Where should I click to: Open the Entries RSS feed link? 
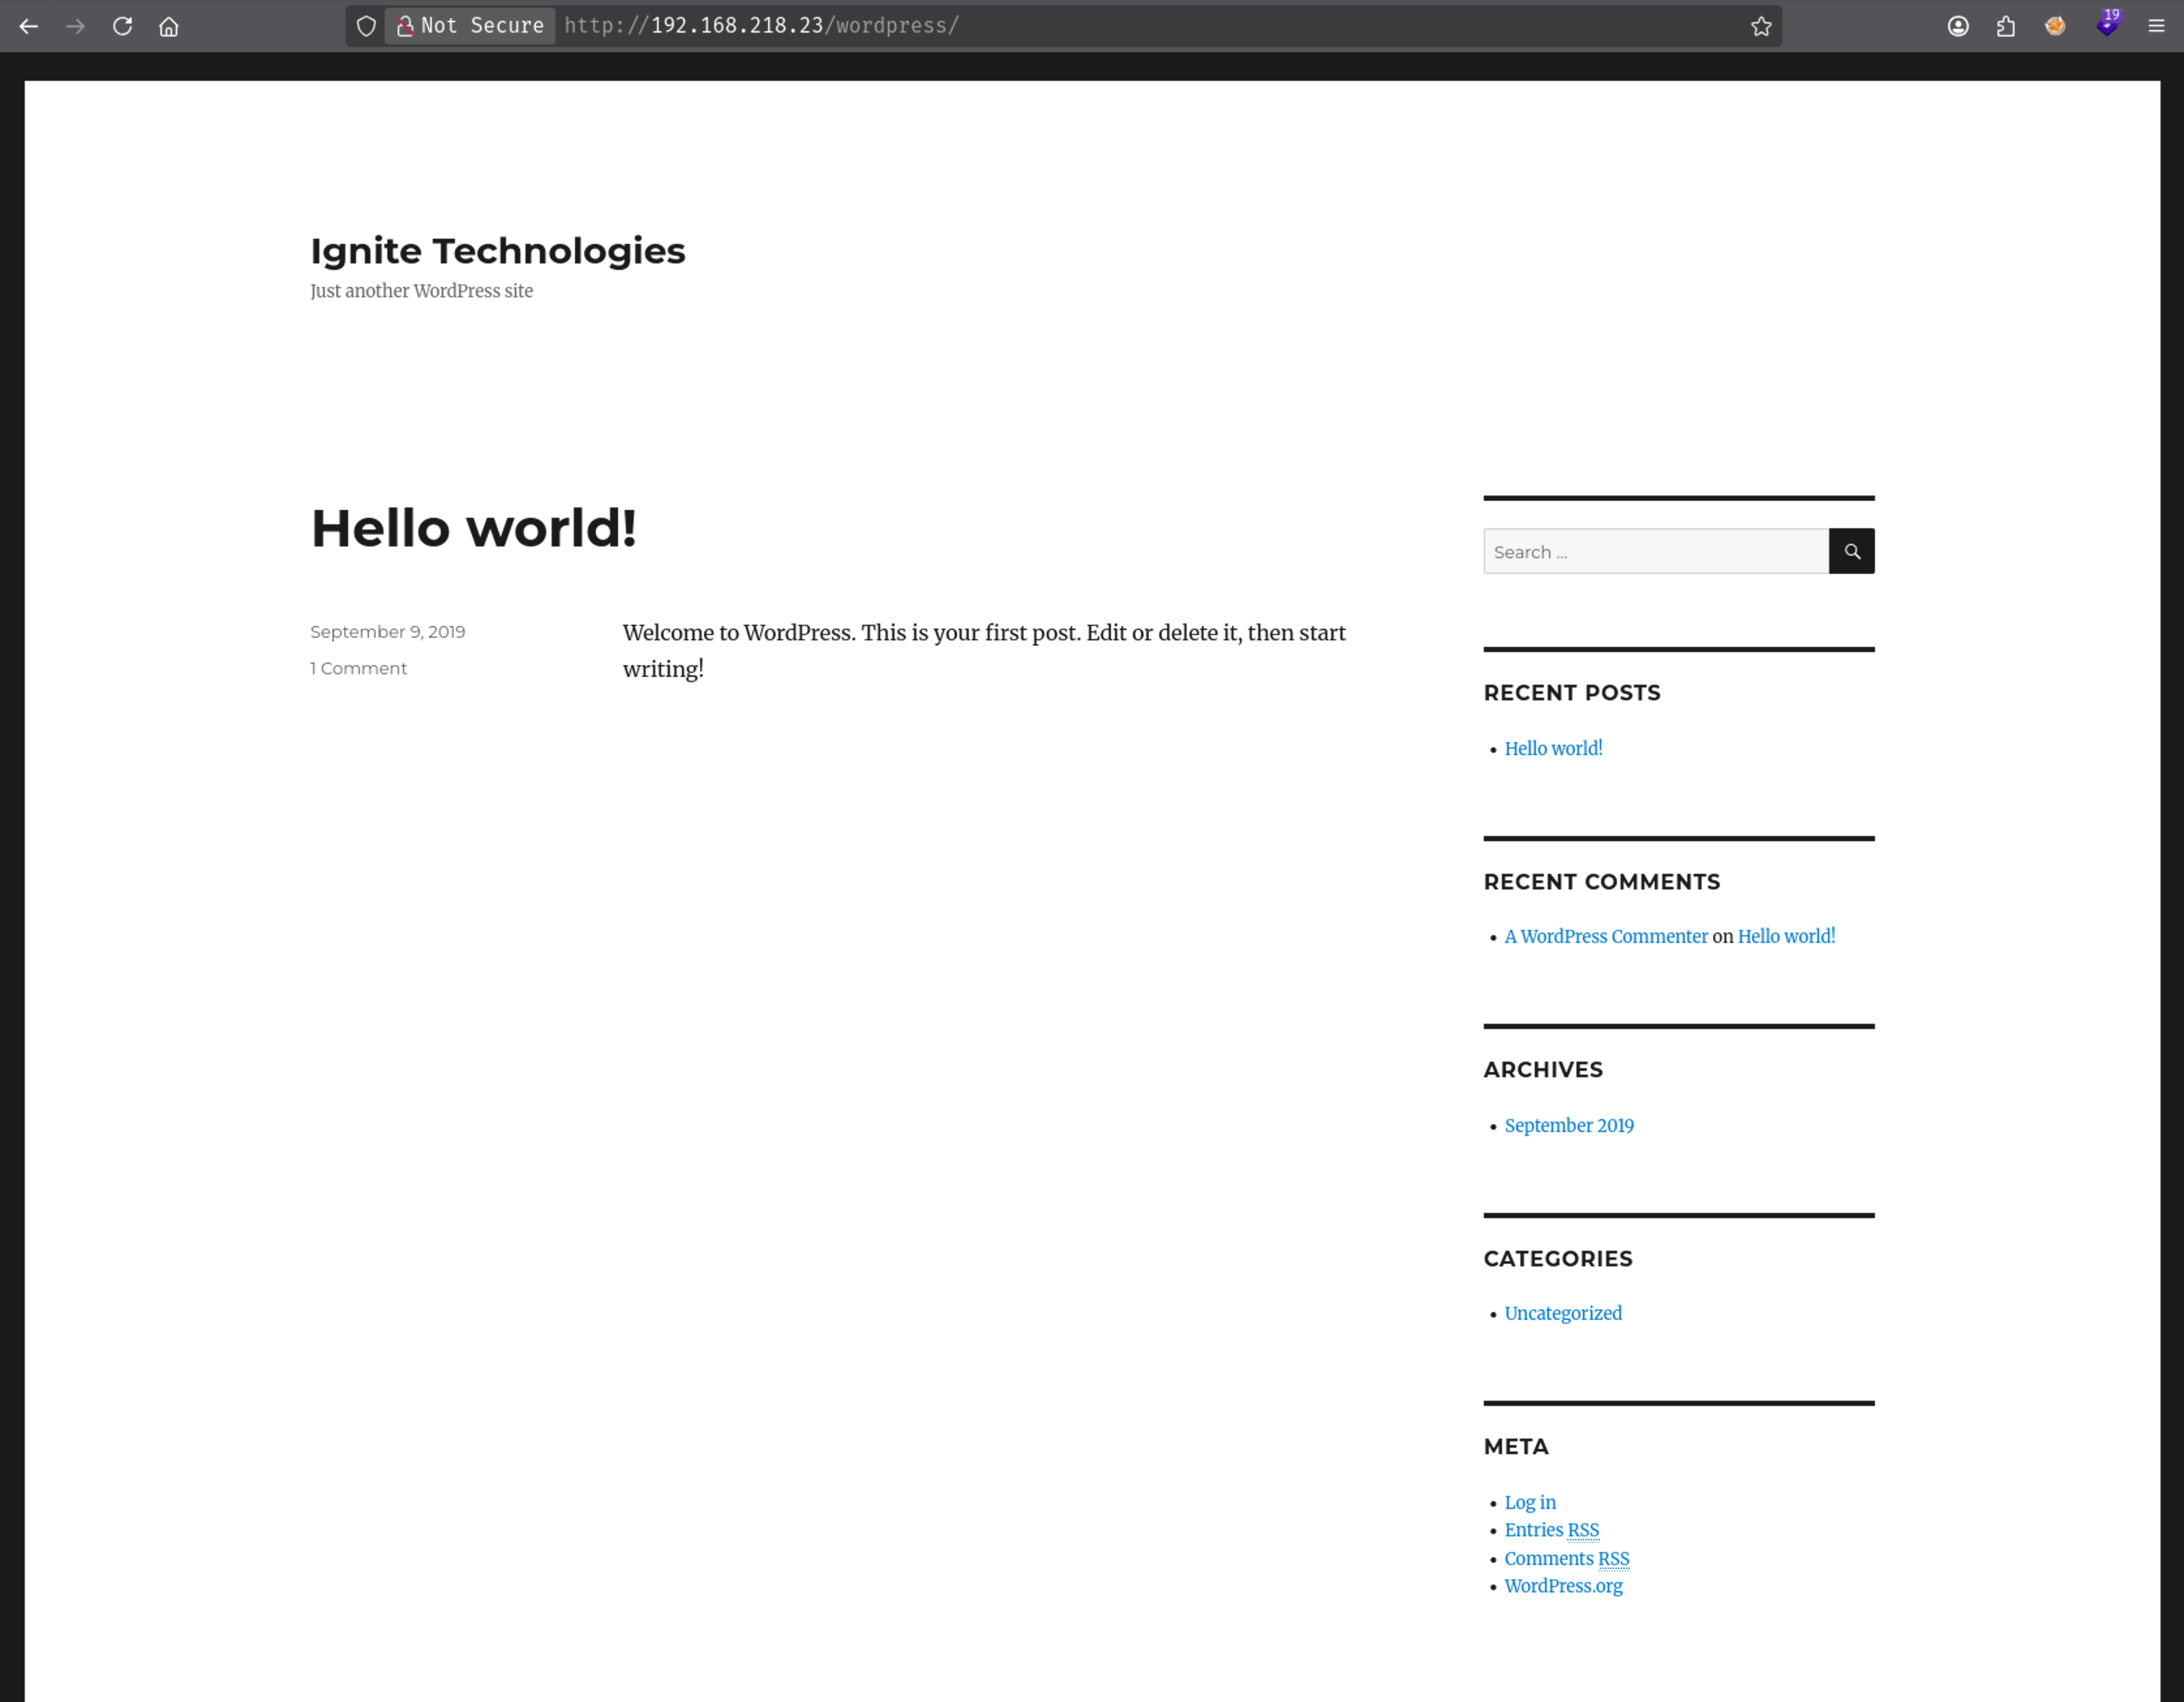coord(1551,1531)
